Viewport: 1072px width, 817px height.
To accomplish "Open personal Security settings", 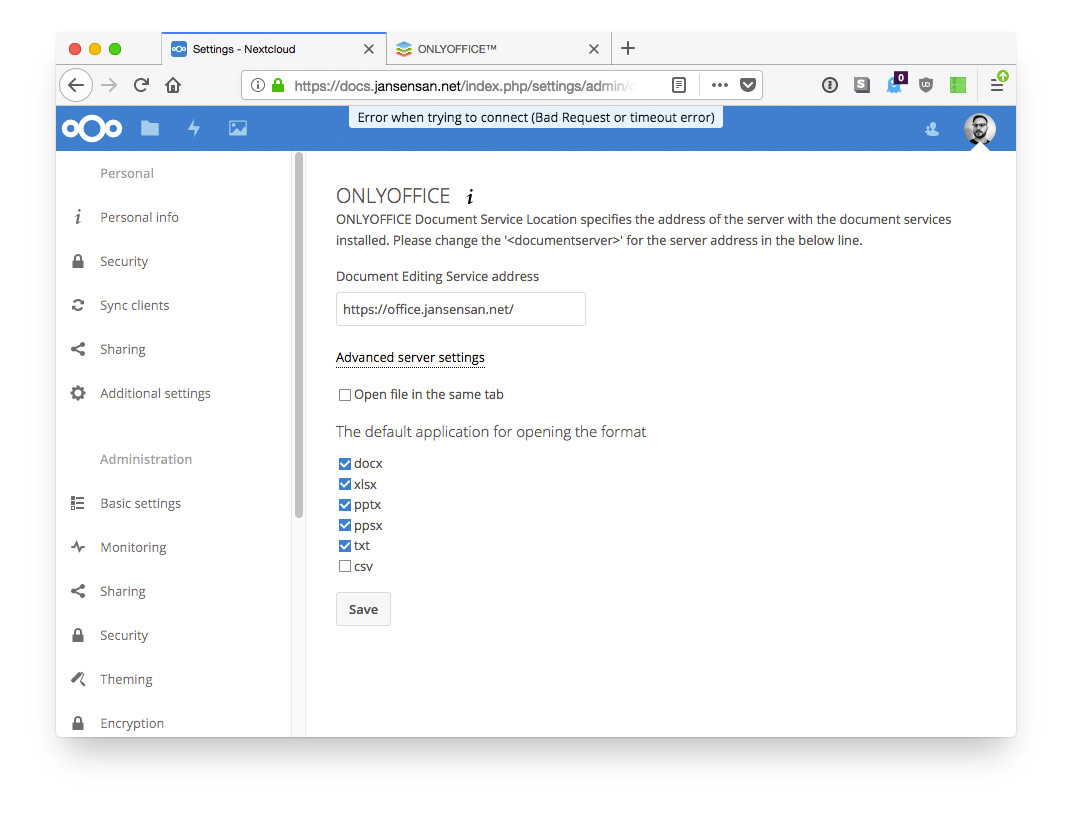I will pyautogui.click(x=124, y=261).
